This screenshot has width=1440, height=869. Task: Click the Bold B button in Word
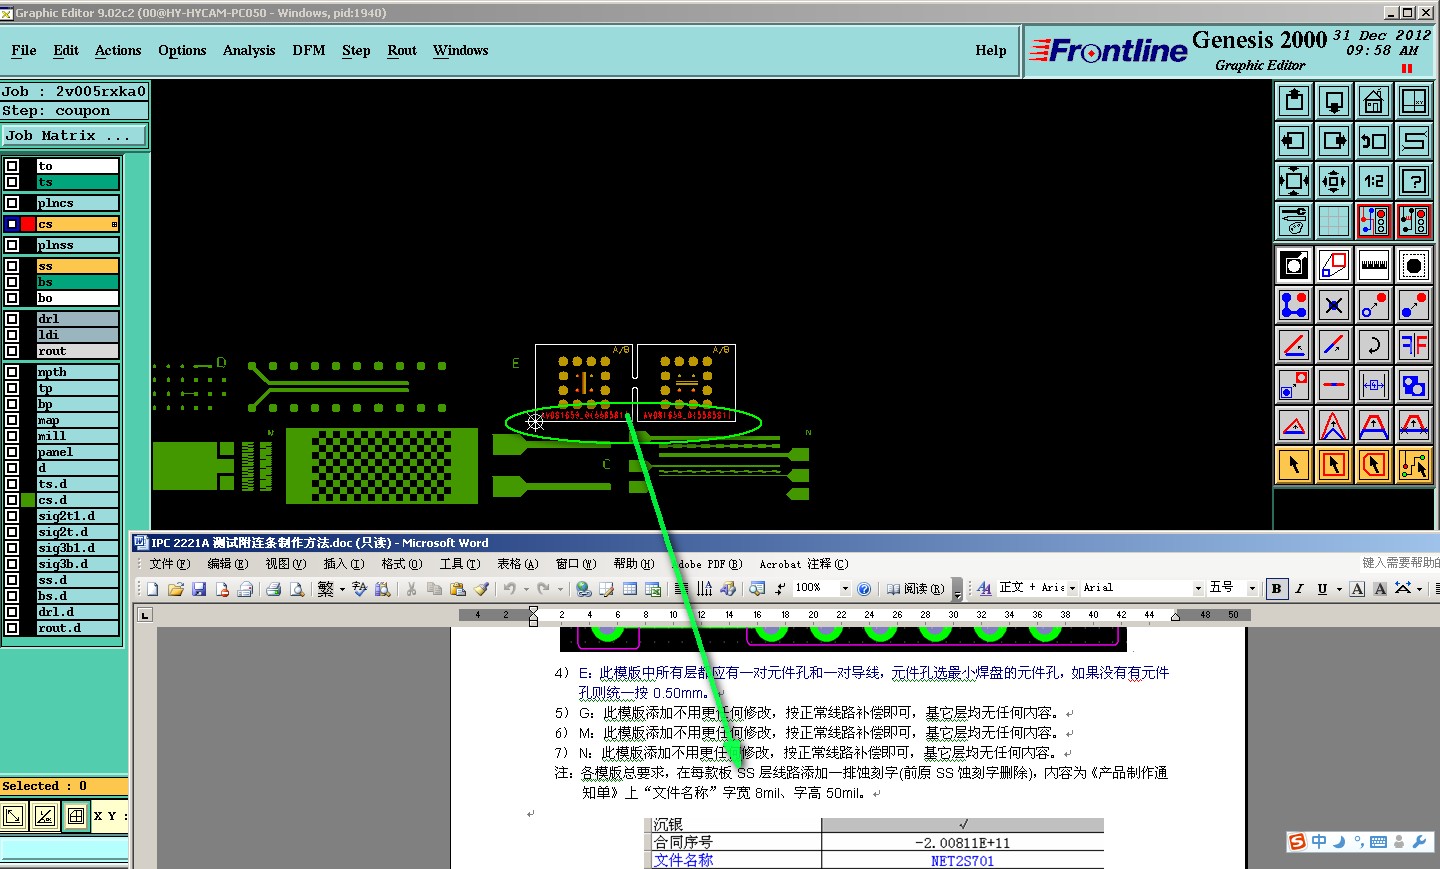[x=1276, y=589]
